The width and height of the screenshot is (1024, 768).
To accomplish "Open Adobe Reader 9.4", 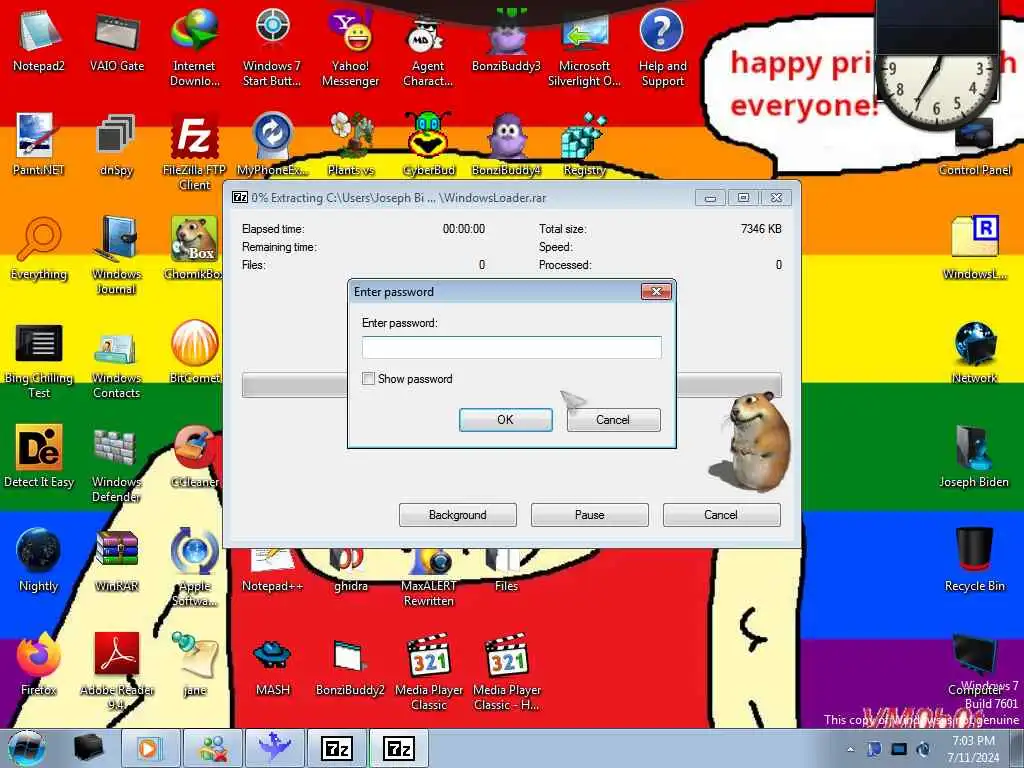I will [x=117, y=671].
